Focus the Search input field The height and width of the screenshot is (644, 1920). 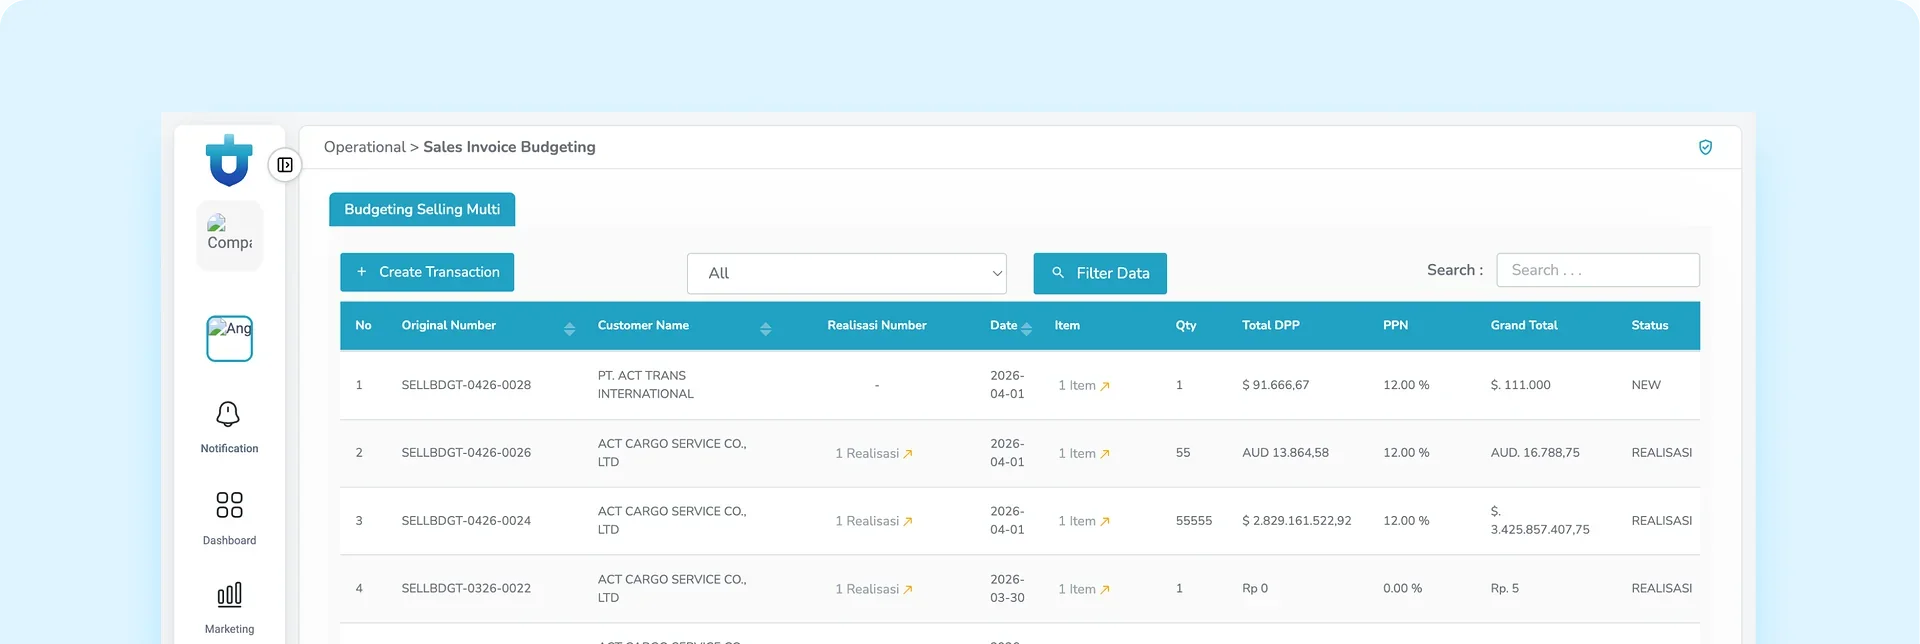point(1598,270)
